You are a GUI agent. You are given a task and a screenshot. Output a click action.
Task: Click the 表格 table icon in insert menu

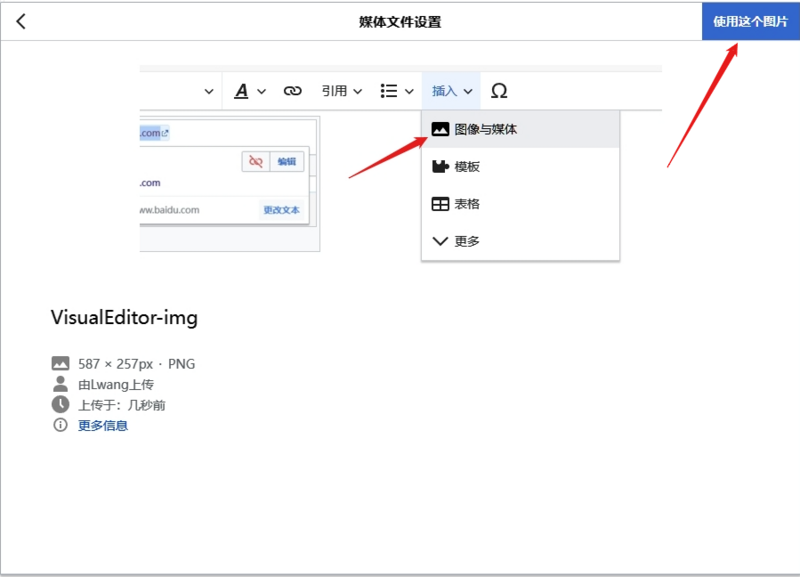pyautogui.click(x=441, y=203)
